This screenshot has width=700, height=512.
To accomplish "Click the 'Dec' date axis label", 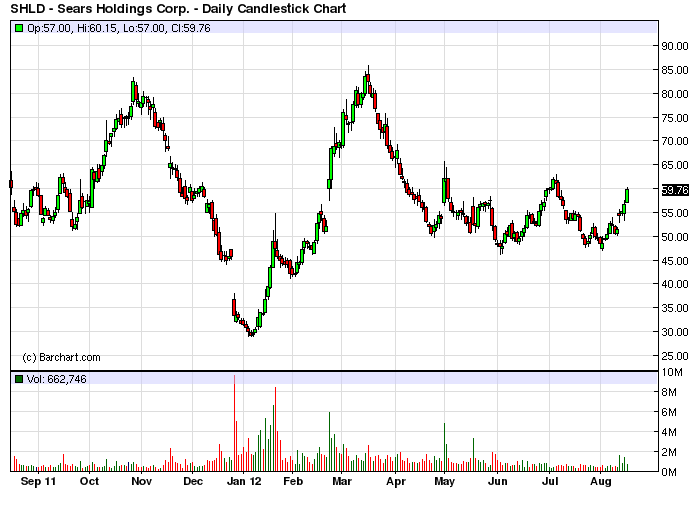I will coord(193,481).
